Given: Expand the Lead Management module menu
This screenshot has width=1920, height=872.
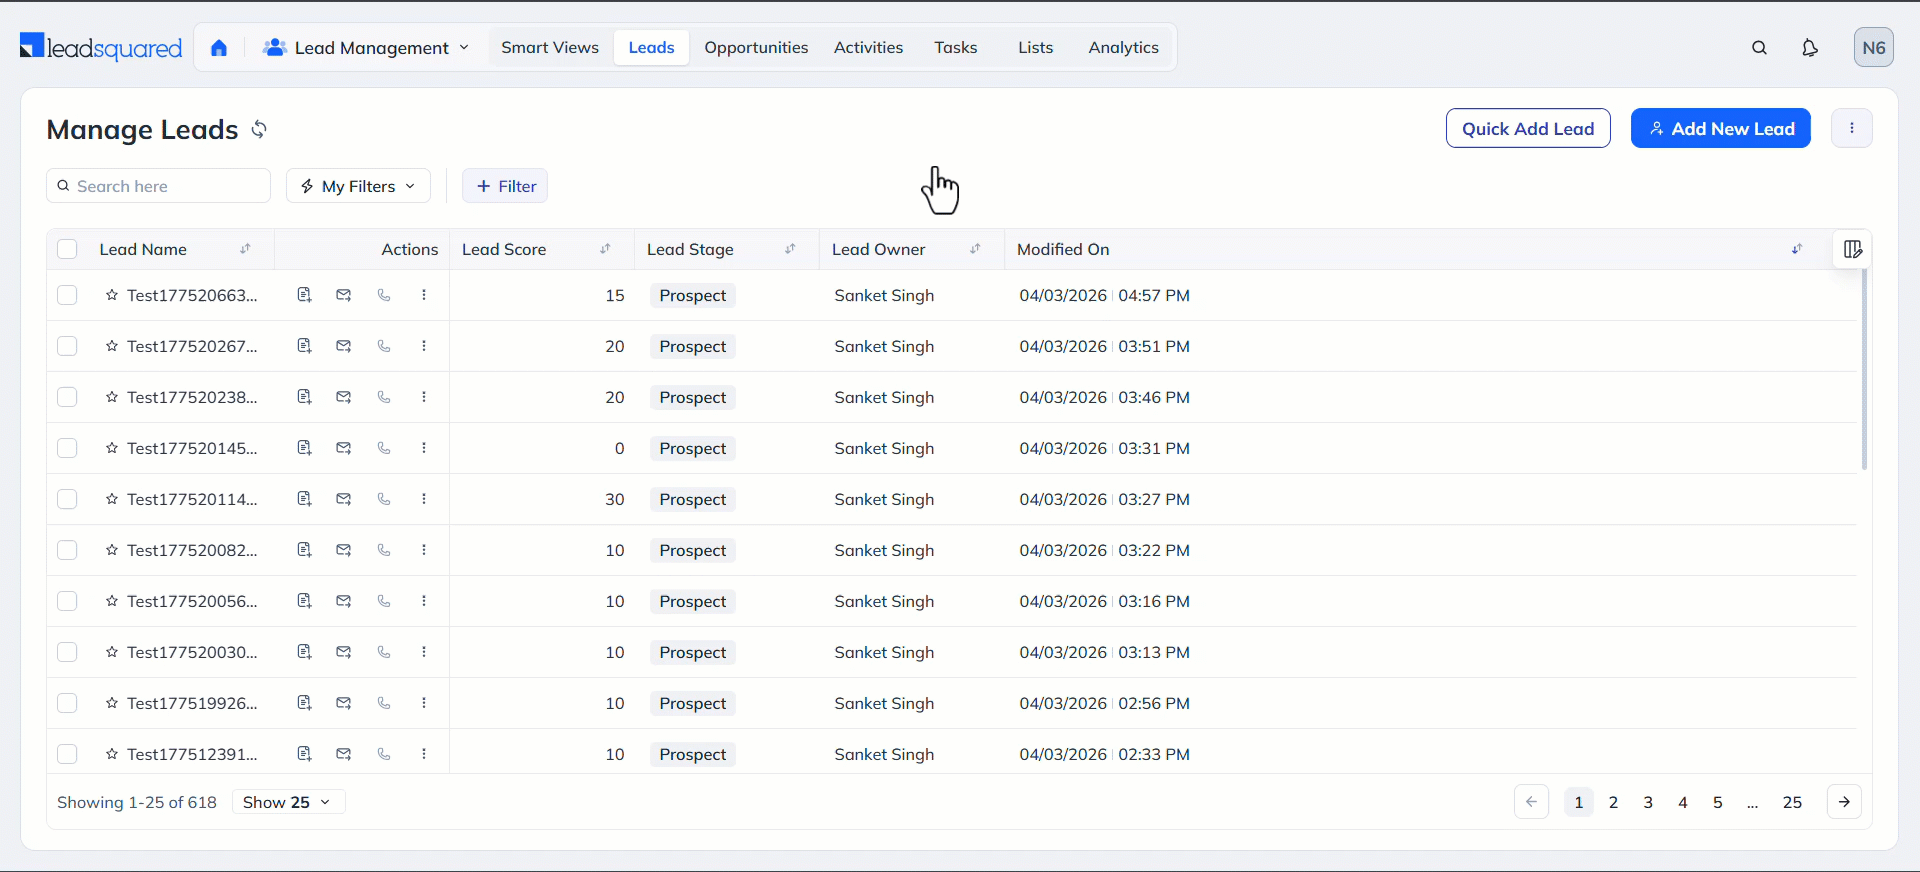Looking at the screenshot, I should (x=366, y=48).
